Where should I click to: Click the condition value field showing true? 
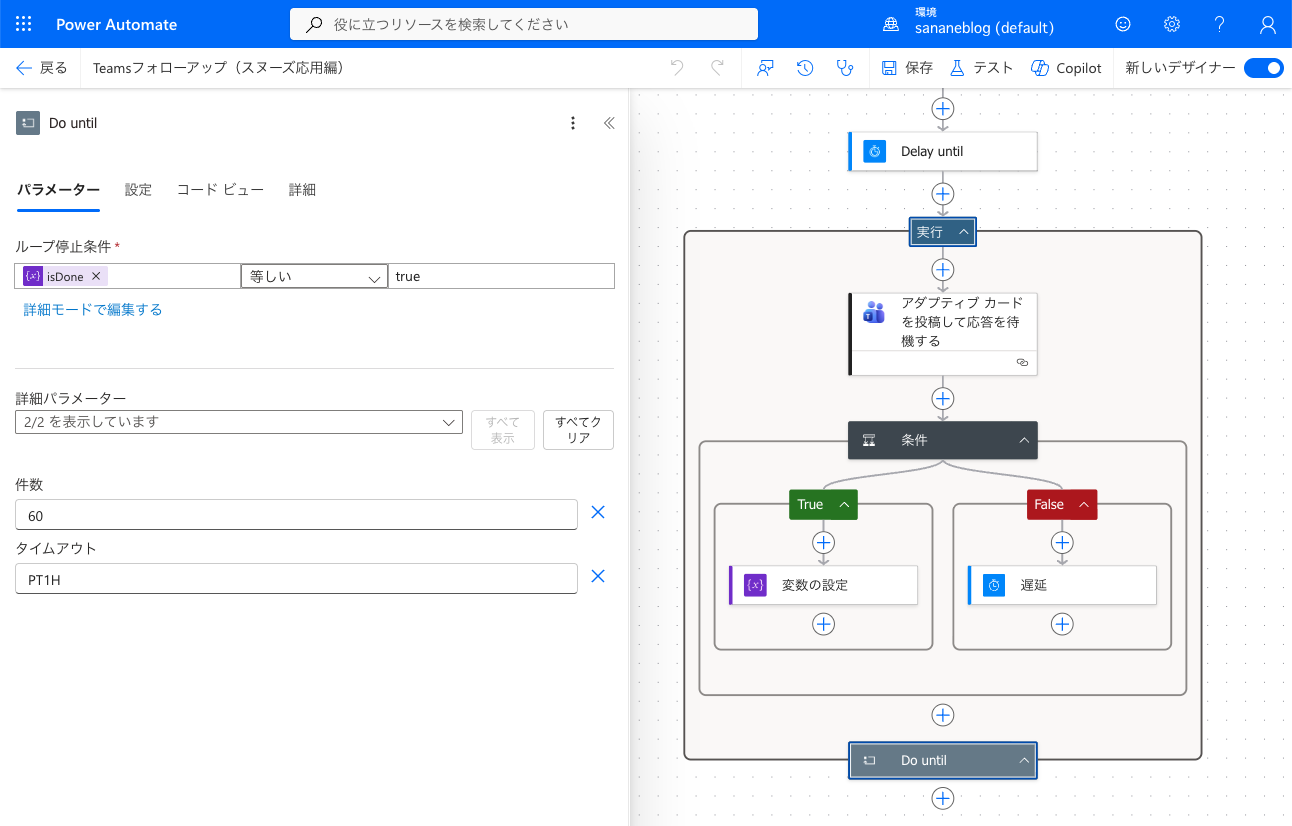coord(501,276)
